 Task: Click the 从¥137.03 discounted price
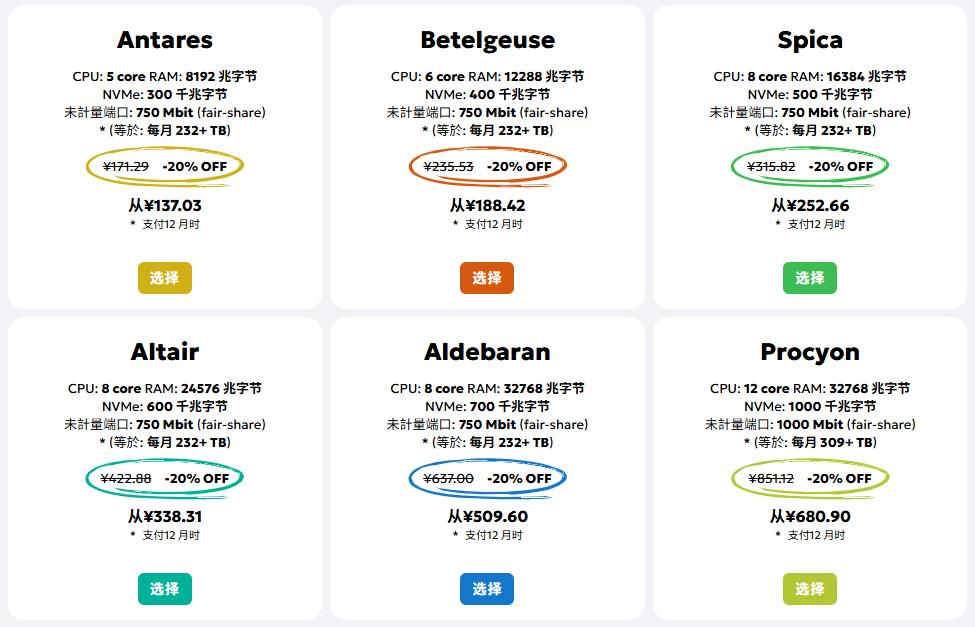tap(164, 206)
